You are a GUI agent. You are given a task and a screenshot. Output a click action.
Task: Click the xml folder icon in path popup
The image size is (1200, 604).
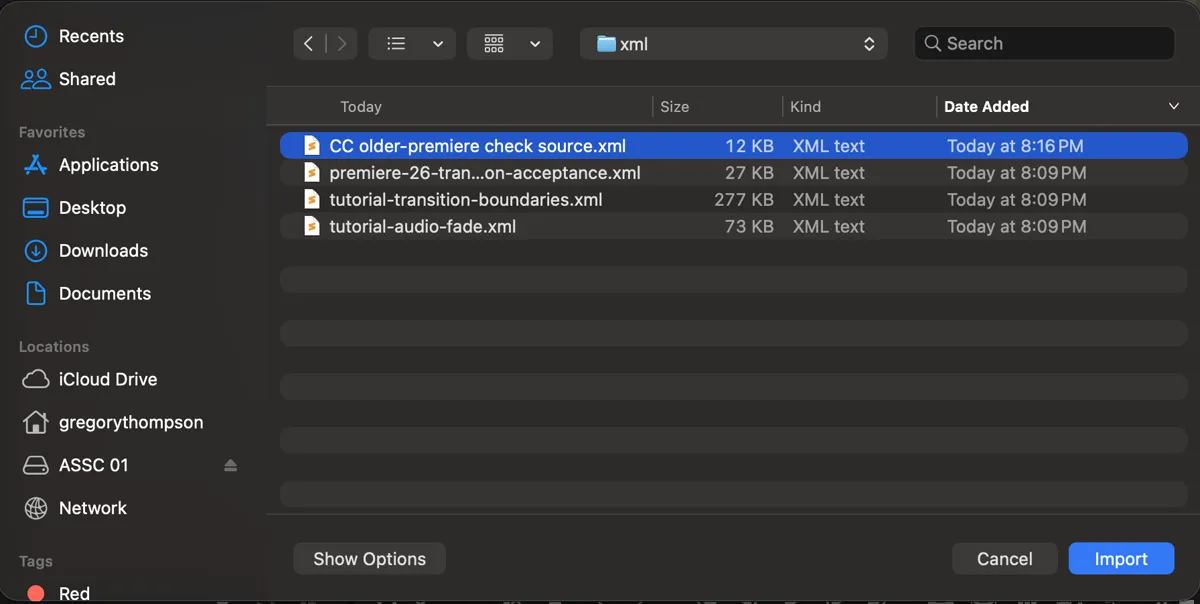point(607,43)
